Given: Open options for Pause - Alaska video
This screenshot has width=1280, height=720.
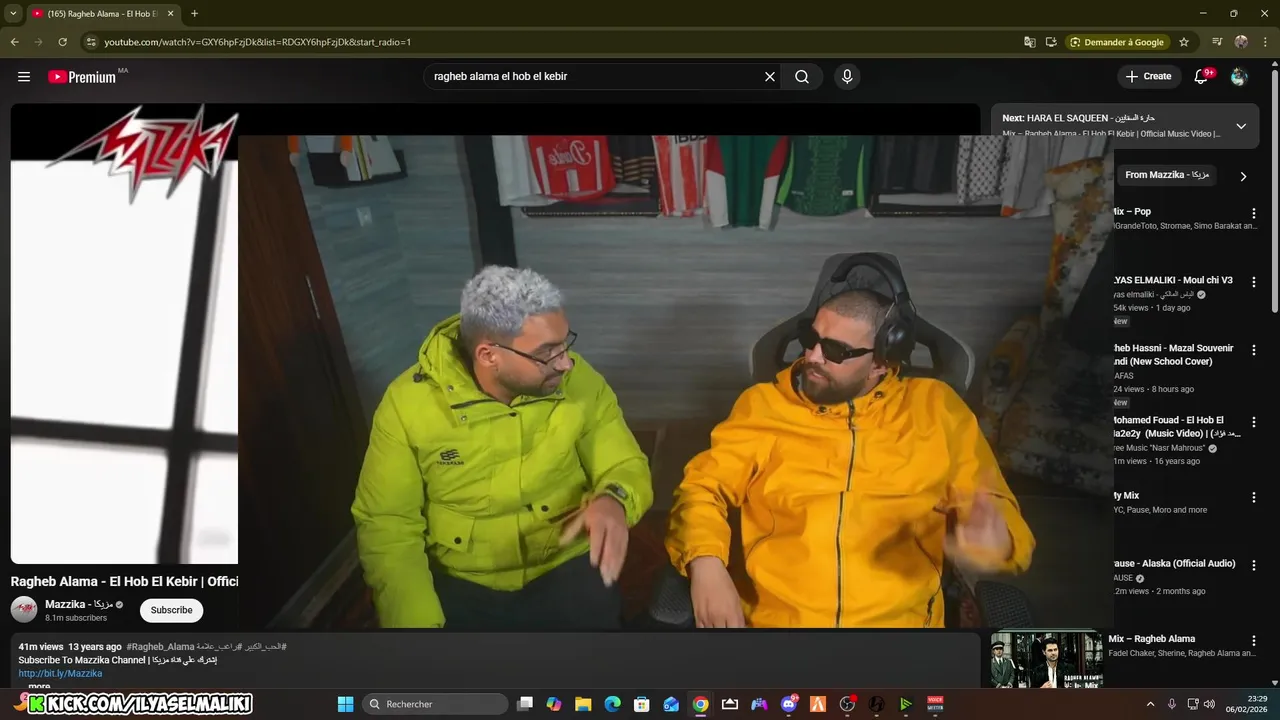Looking at the screenshot, I should [1253, 565].
